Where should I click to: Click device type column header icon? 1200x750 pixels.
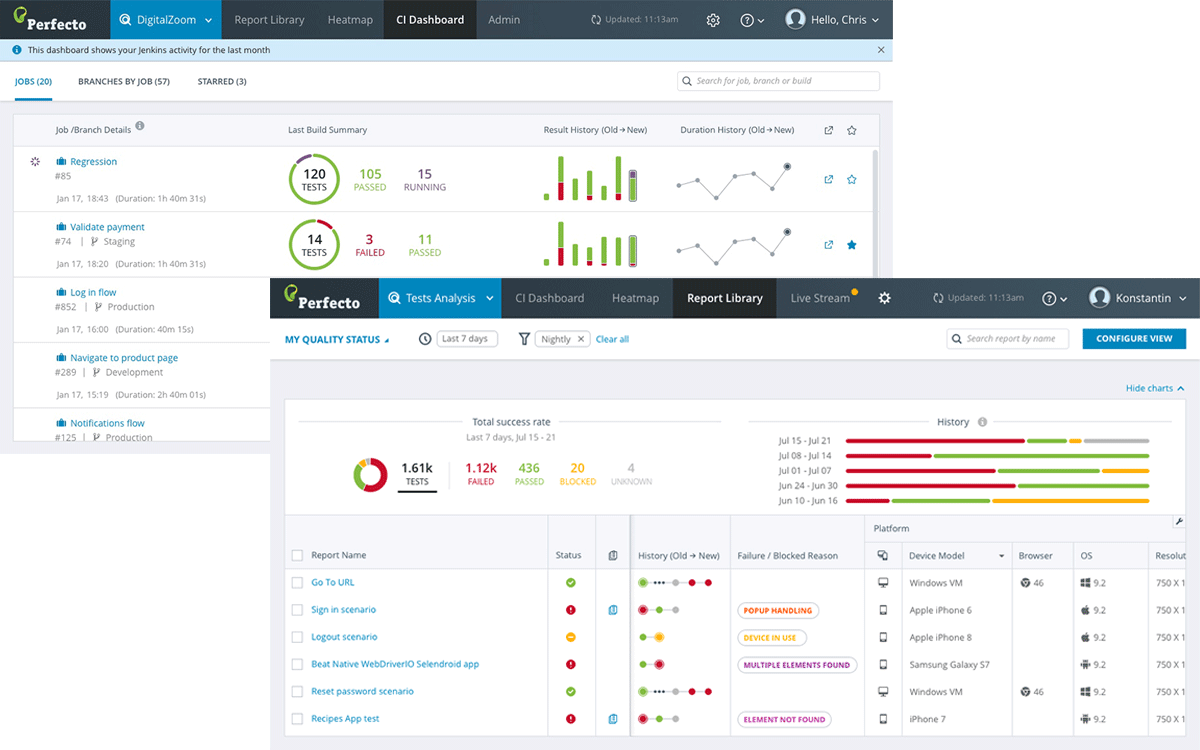point(883,556)
